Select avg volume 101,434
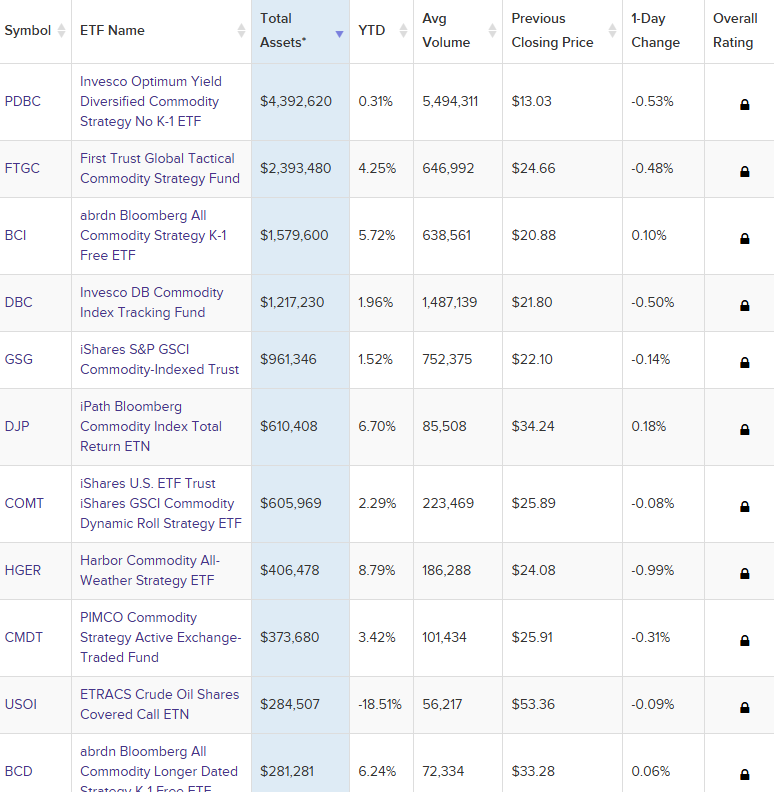The width and height of the screenshot is (774, 792). [x=445, y=637]
